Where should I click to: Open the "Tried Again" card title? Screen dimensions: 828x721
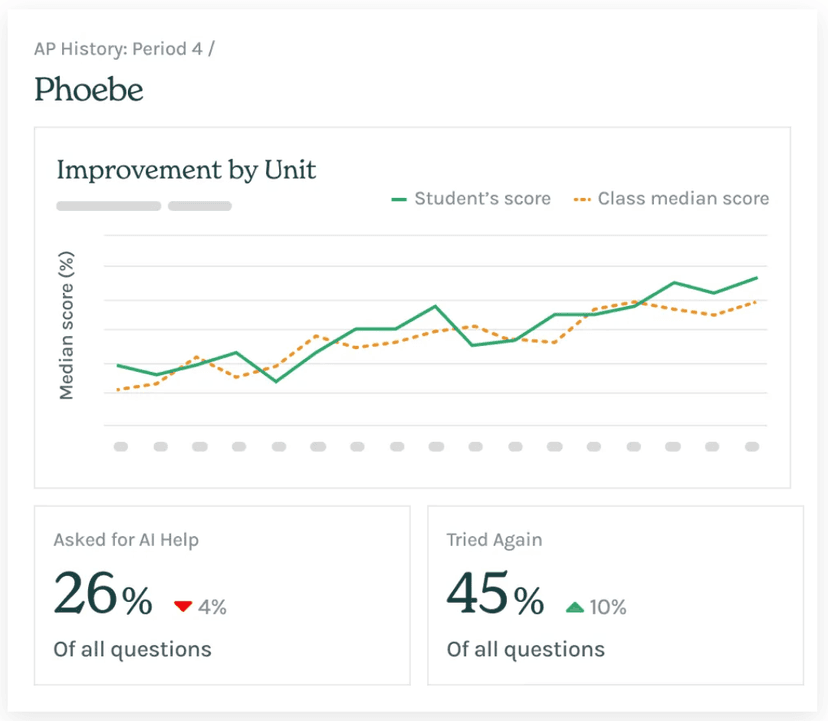coord(494,540)
